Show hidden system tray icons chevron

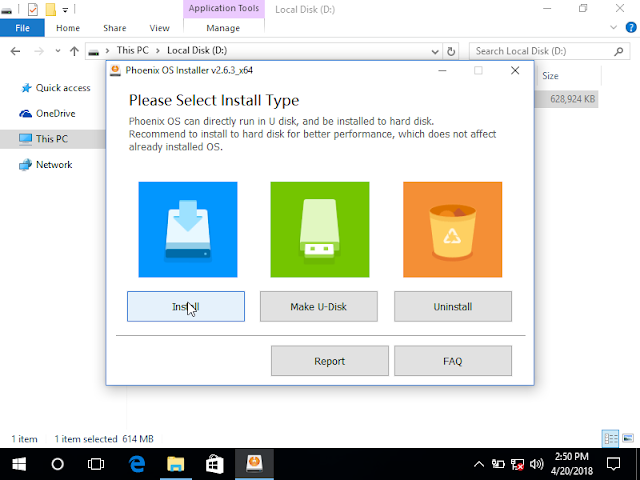tap(479, 464)
